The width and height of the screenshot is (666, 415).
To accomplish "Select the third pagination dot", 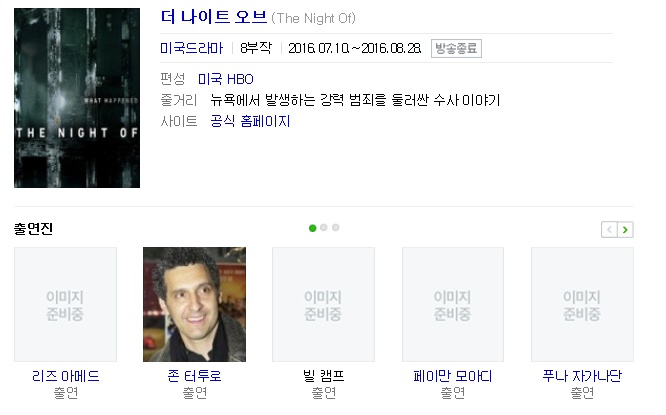I will pyautogui.click(x=336, y=228).
